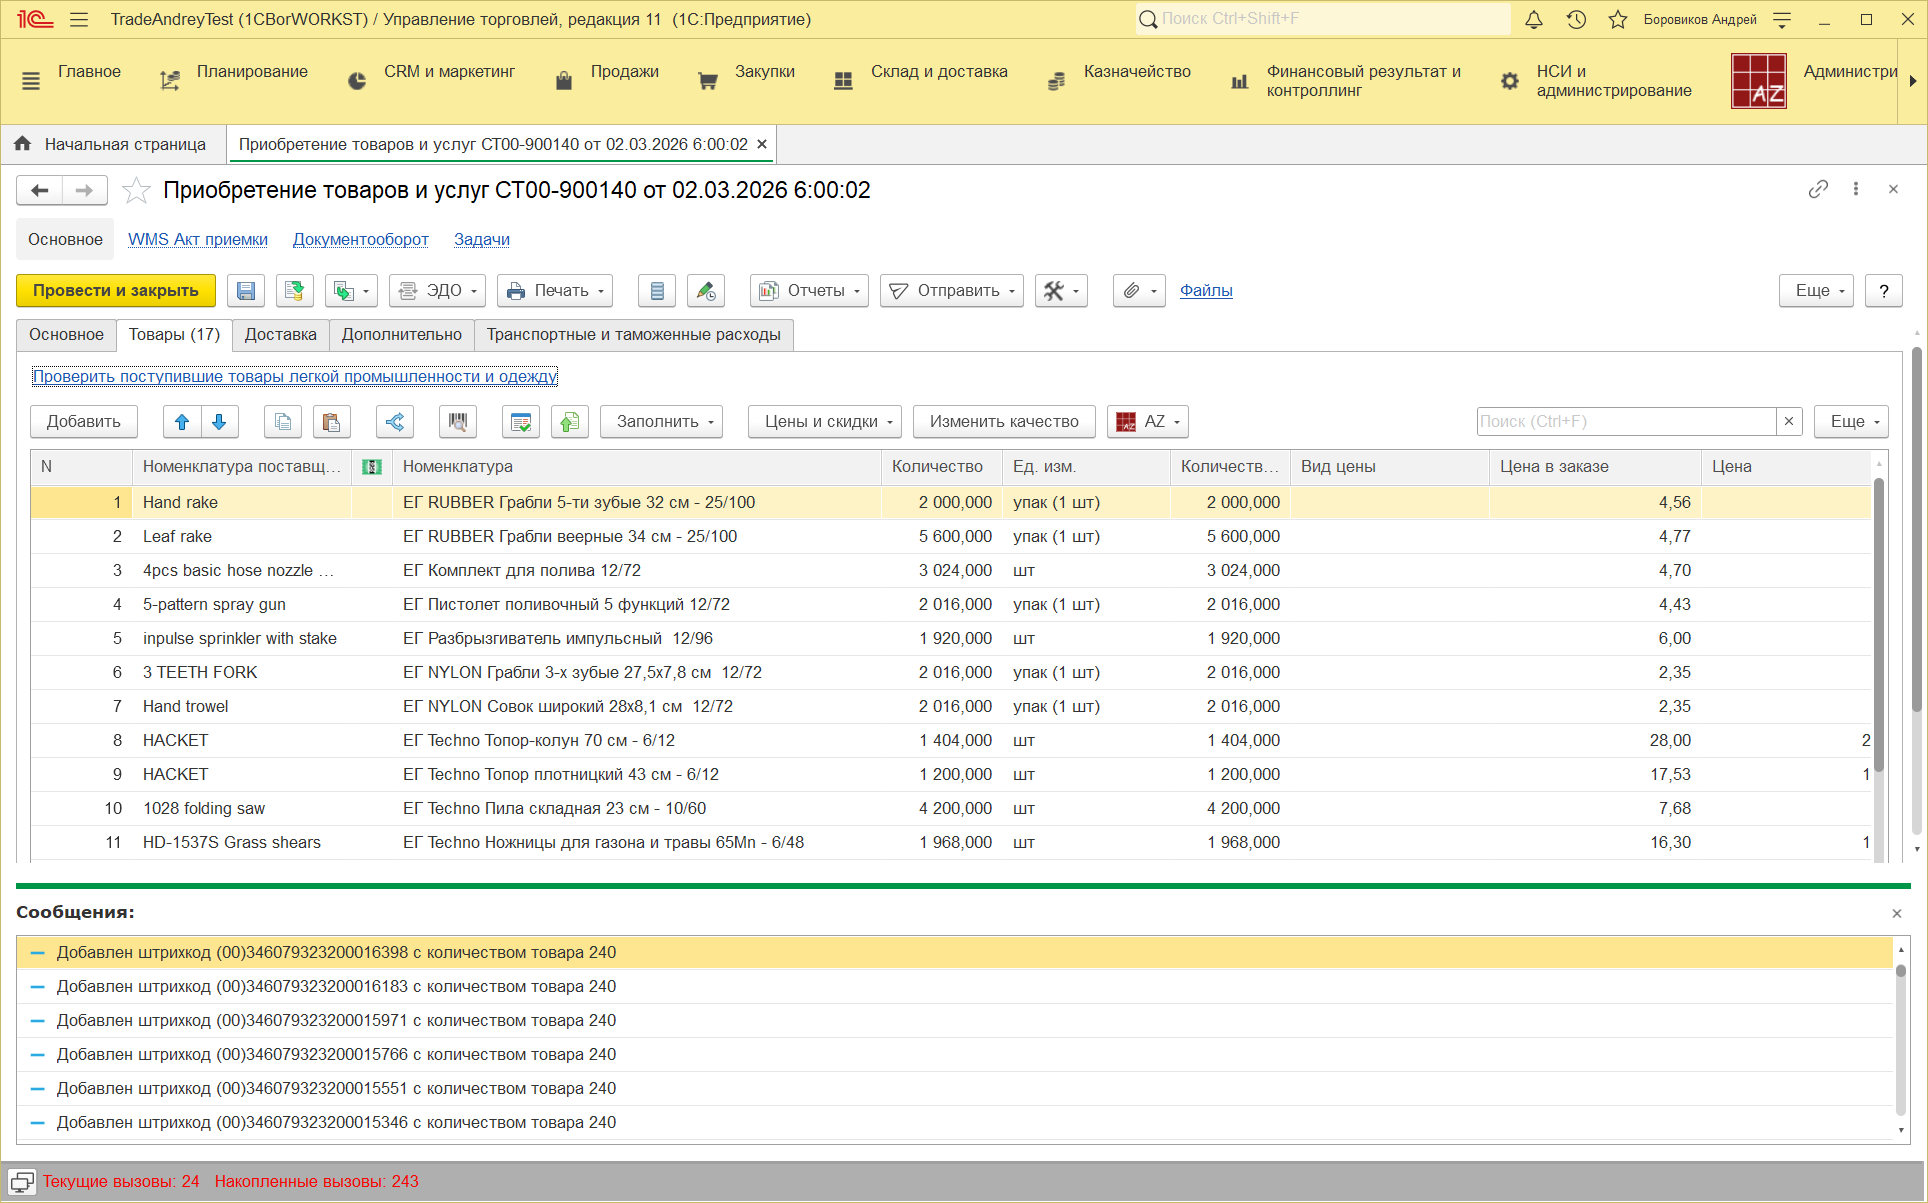Click the split row icon
Viewport: 1928px width, 1203px height.
(x=395, y=422)
